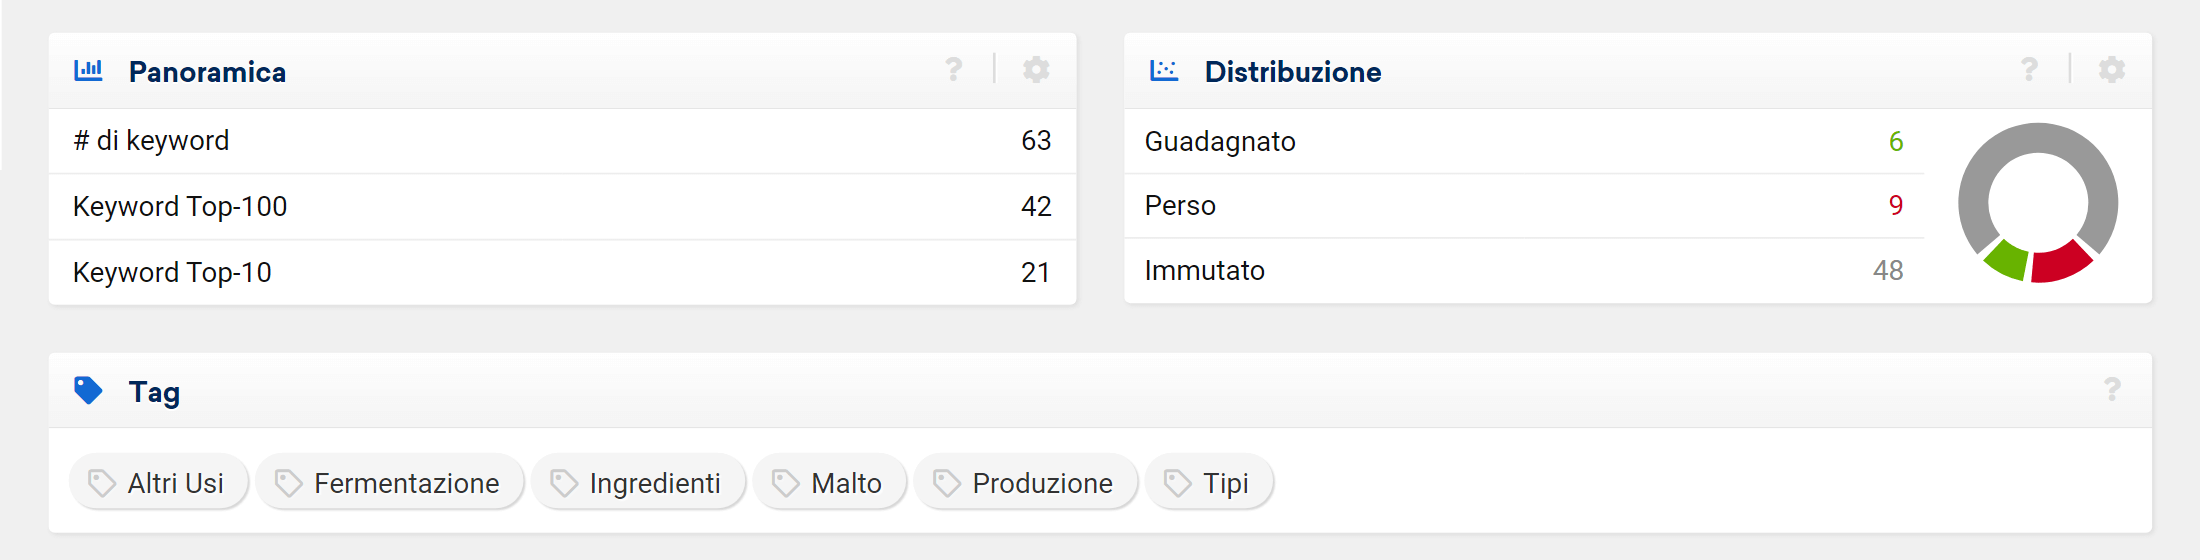Select the Altri Usi tag
Viewport: 2200px width, 560px height.
pos(158,483)
